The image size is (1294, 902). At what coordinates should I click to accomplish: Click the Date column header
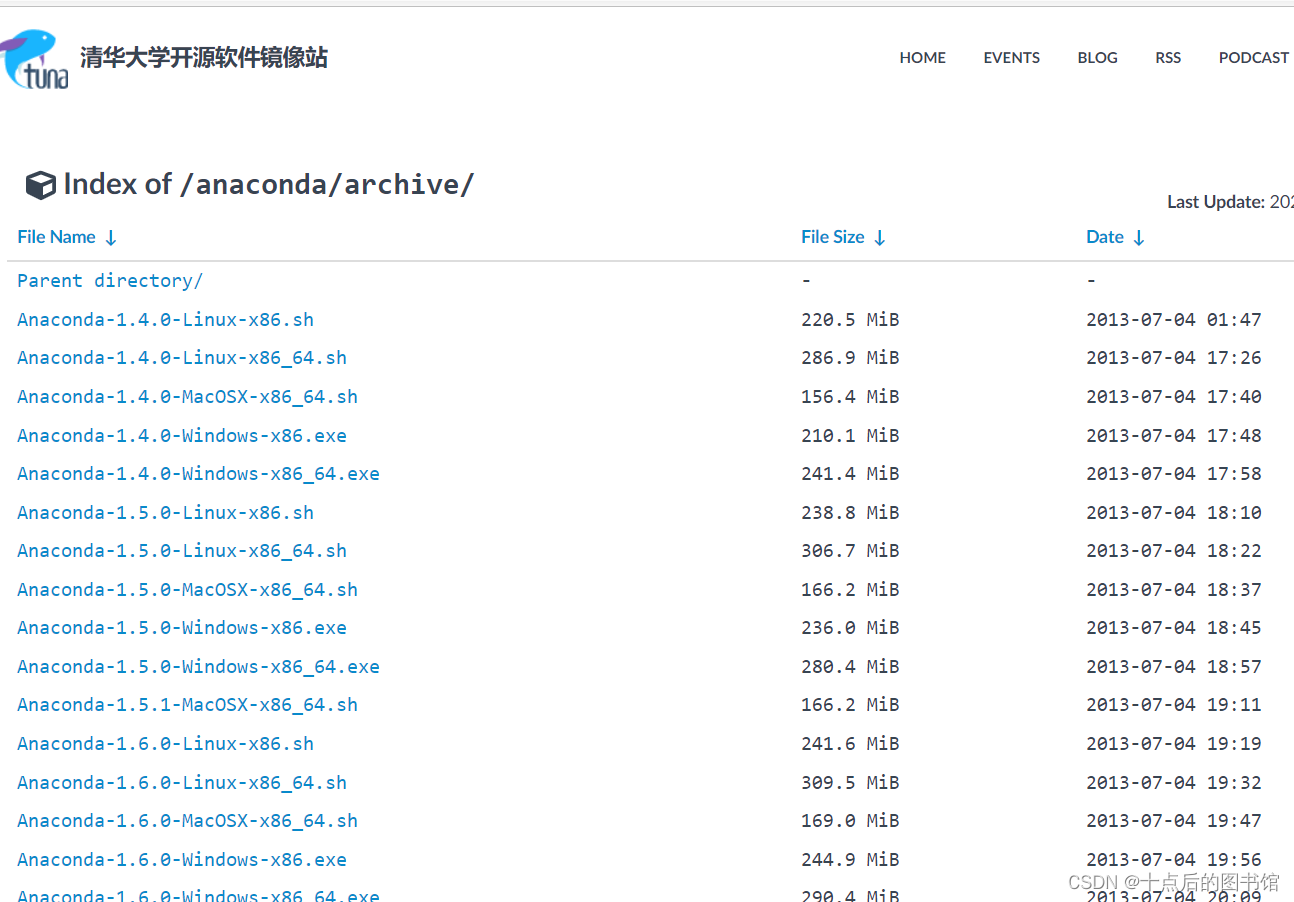pyautogui.click(x=1105, y=237)
